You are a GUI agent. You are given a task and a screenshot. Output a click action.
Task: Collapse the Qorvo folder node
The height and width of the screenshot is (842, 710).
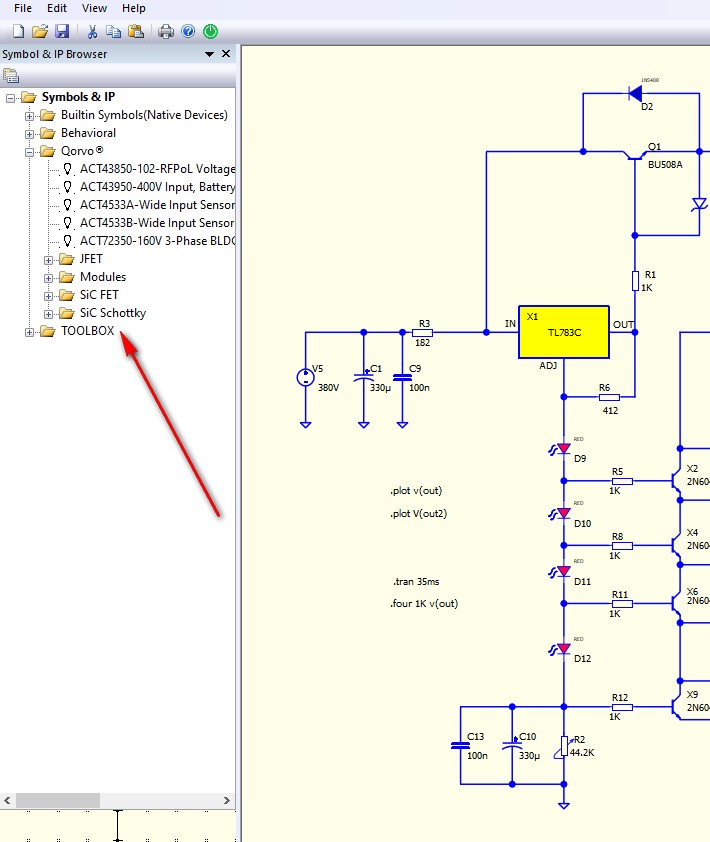[30, 152]
